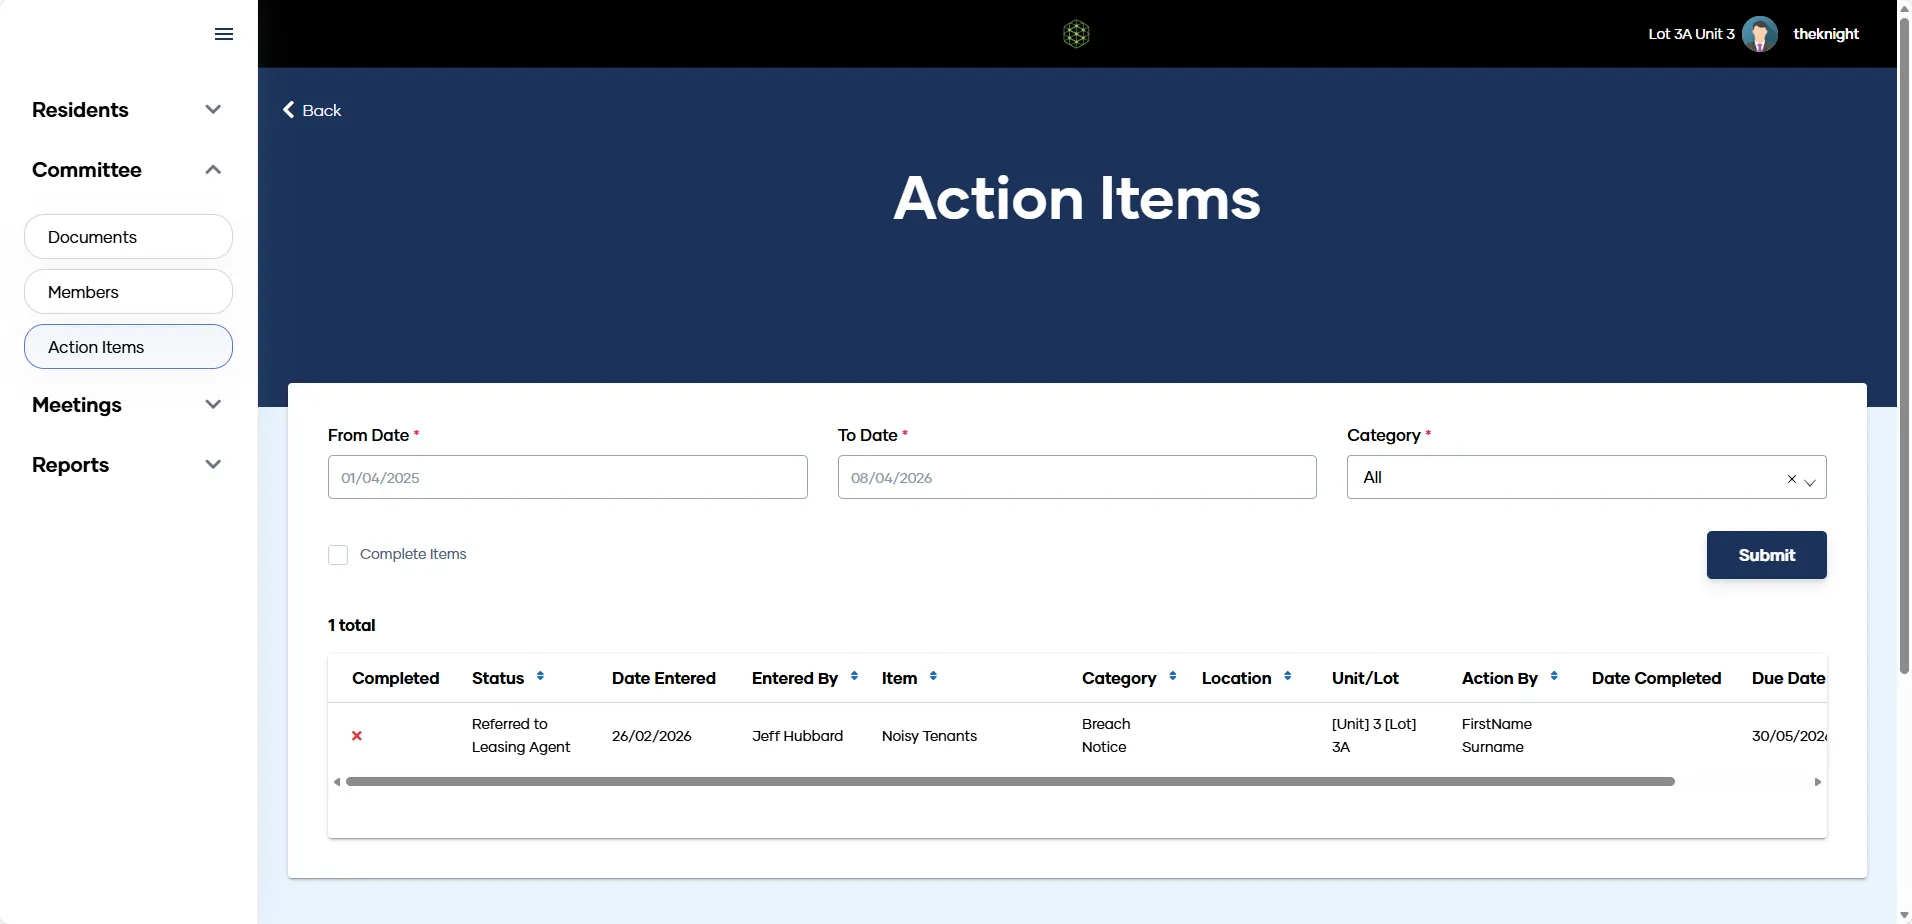Toggle the hamburger sidebar menu icon

click(x=224, y=34)
